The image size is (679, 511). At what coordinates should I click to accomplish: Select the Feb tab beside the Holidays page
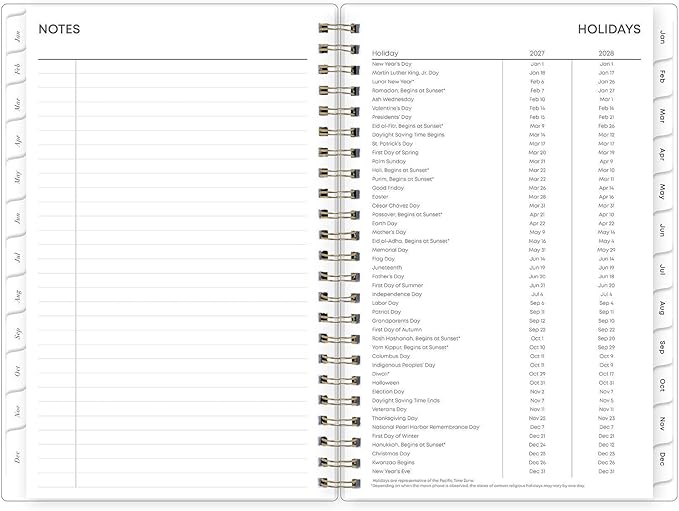click(x=662, y=76)
